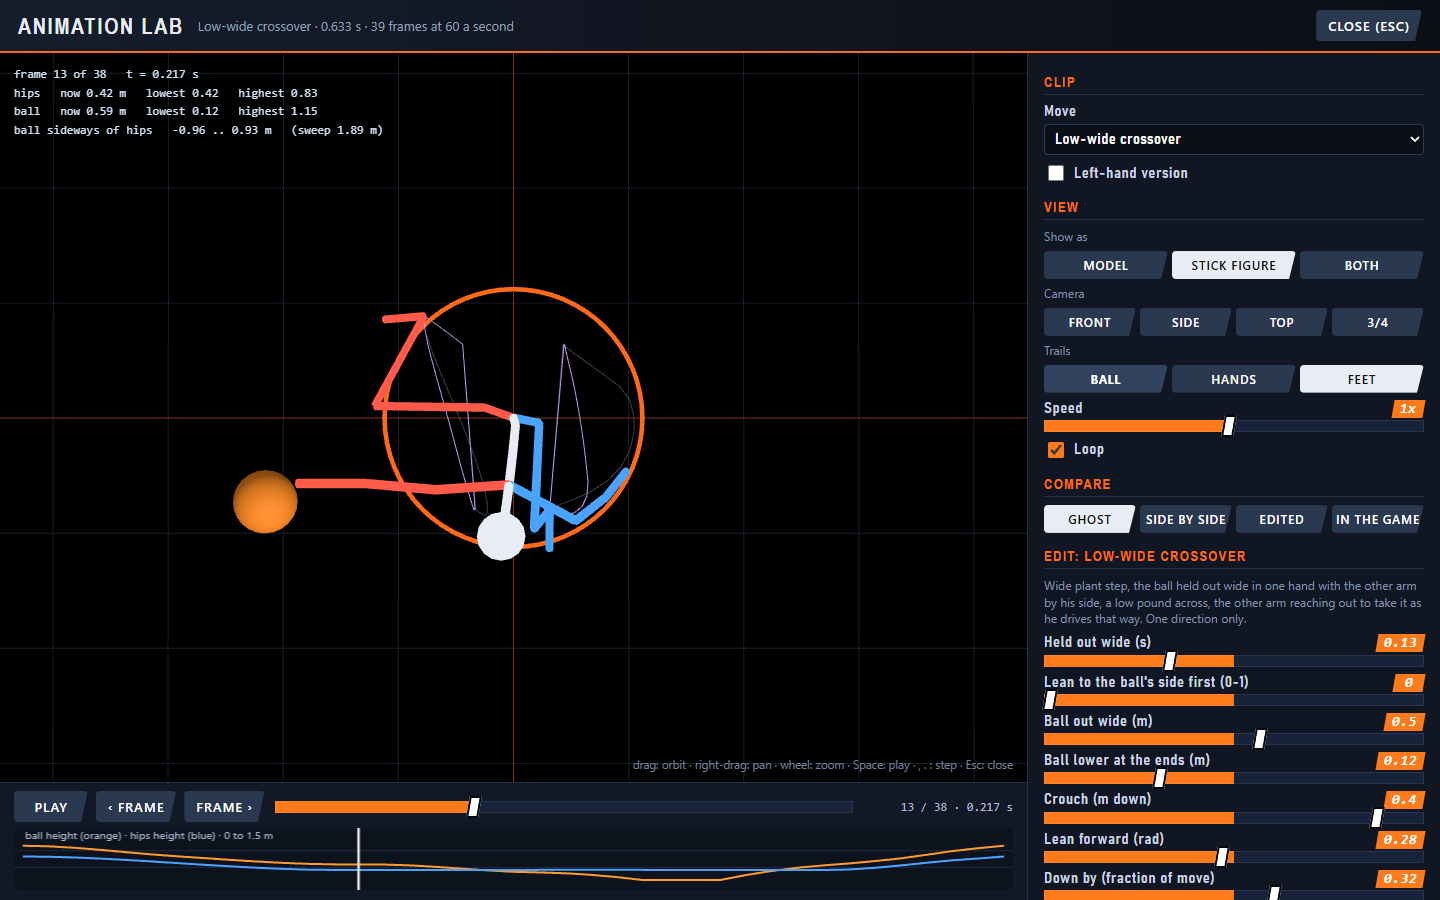Click the frame counter 13 / 38 · 0.217 s
This screenshot has width=1440, height=900.
pos(956,807)
